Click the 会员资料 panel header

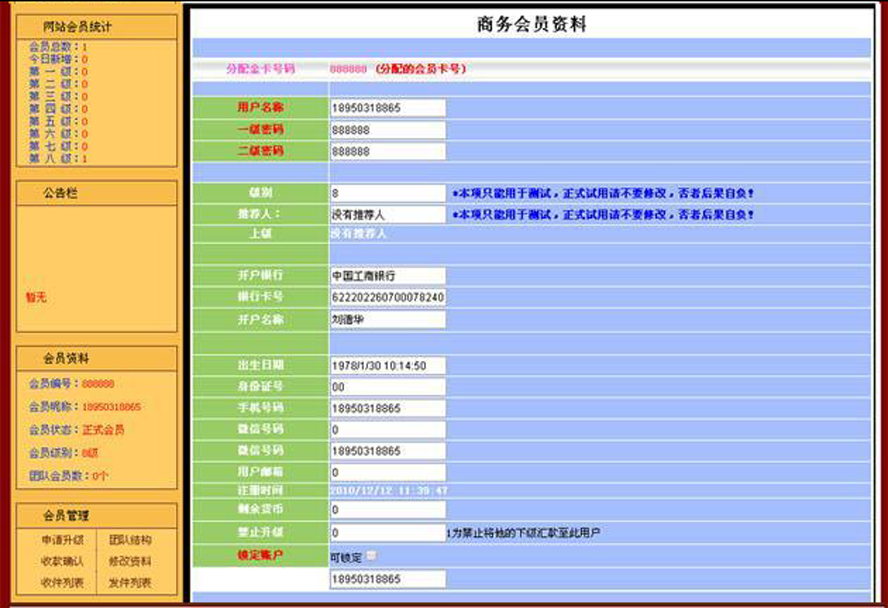click(96, 358)
